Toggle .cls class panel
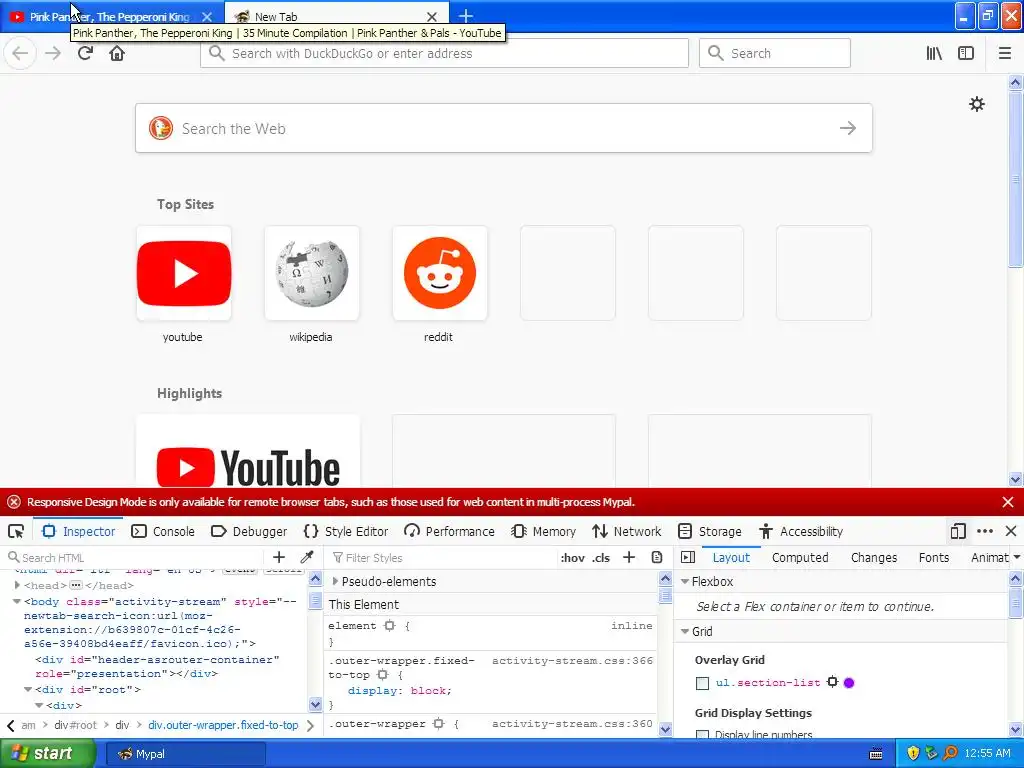This screenshot has height=768, width=1024. 601,558
